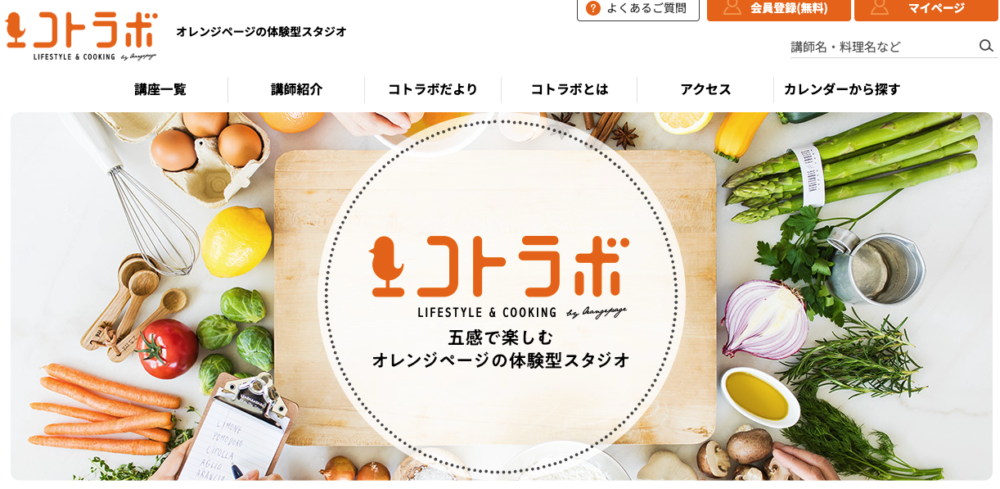Image resolution: width=1000 pixels, height=489 pixels.
Task: Click the 五感で楽しむ banner caption
Action: pos(501,337)
